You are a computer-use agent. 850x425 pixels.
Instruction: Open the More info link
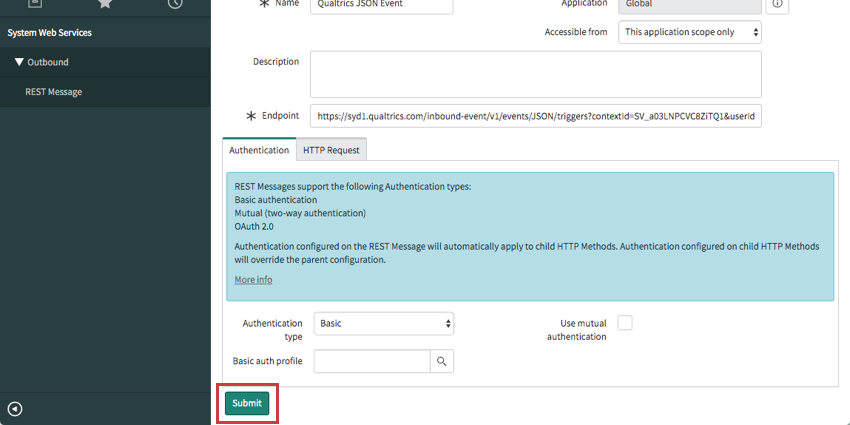(253, 280)
